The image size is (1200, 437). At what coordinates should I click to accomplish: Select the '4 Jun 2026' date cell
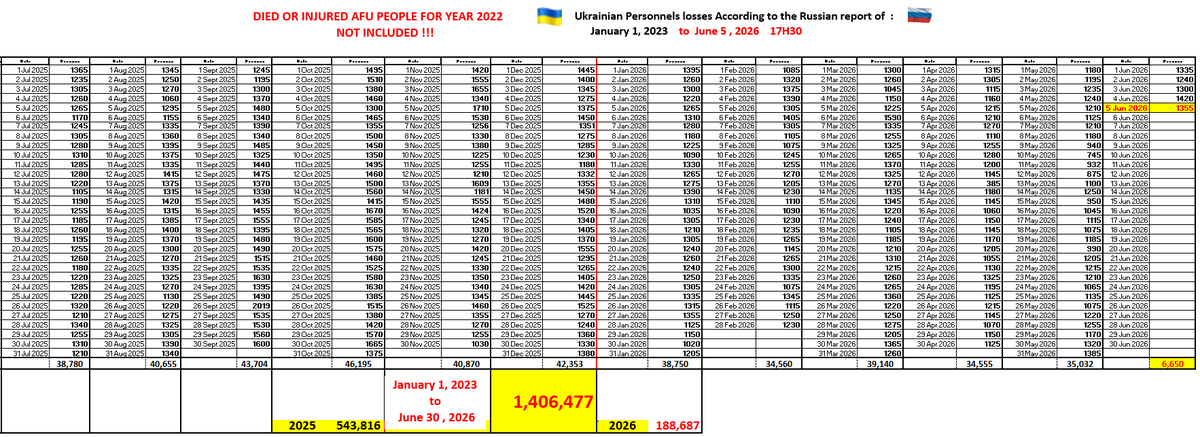point(1128,96)
